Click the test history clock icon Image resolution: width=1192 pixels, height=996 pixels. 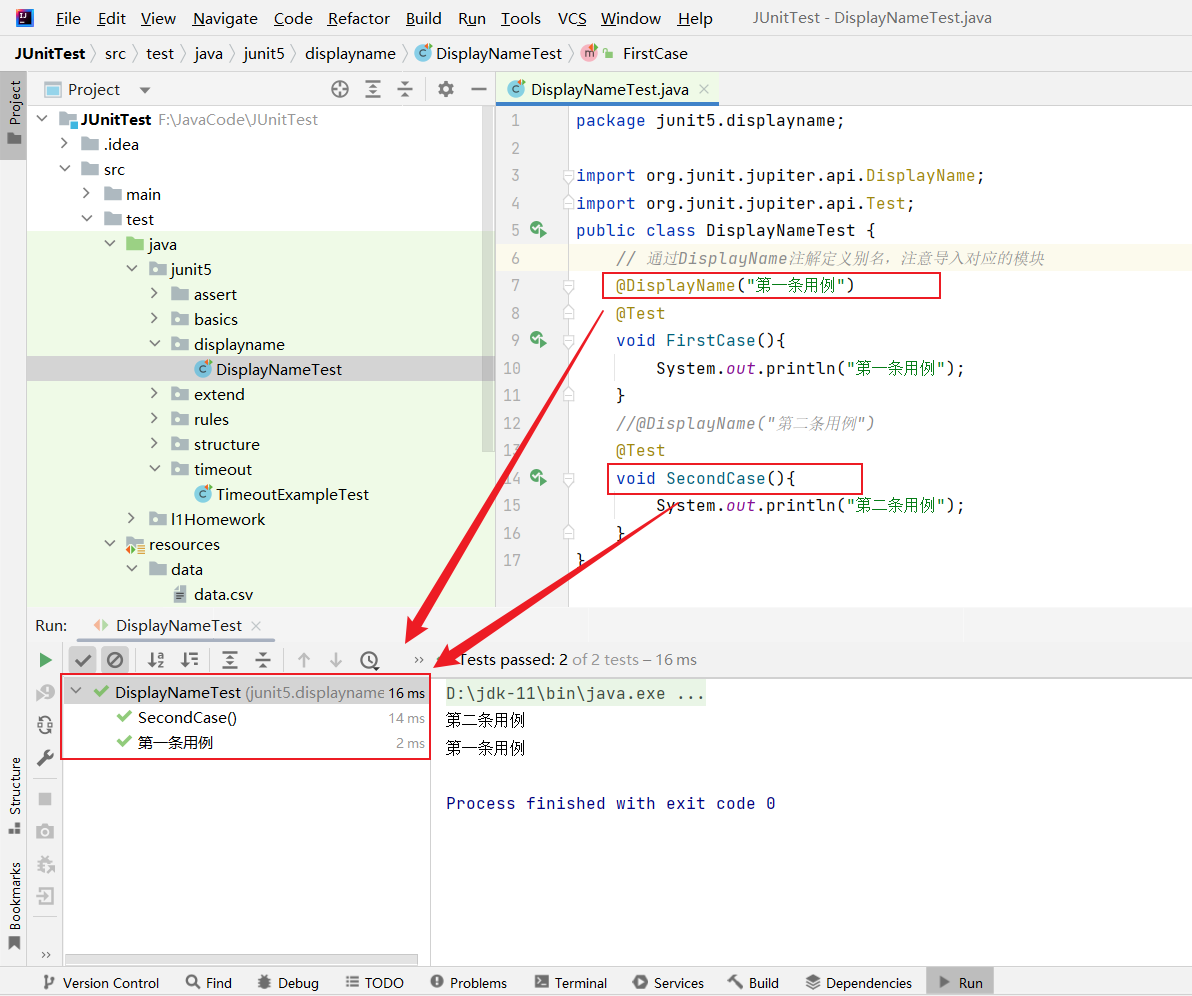(x=369, y=660)
